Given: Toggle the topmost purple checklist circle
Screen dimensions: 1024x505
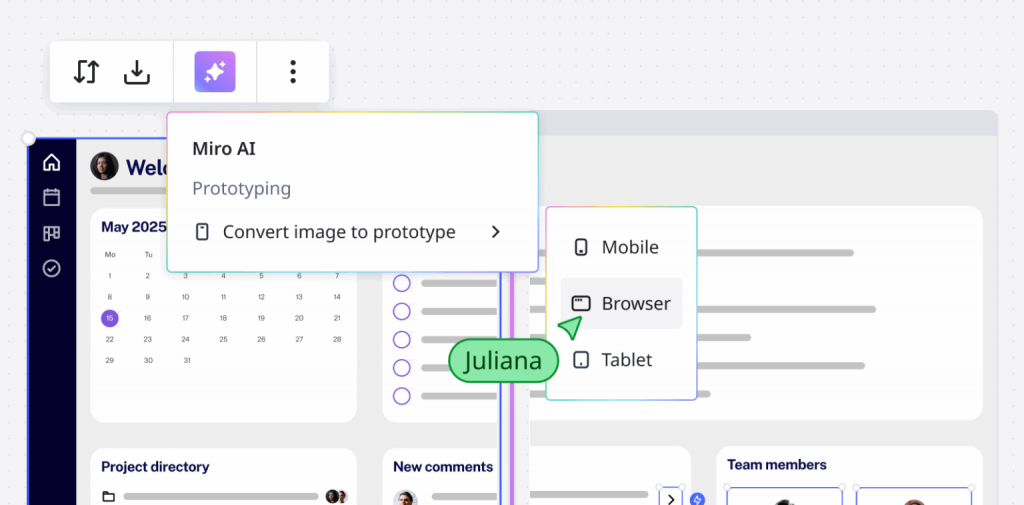Looking at the screenshot, I should coord(402,283).
